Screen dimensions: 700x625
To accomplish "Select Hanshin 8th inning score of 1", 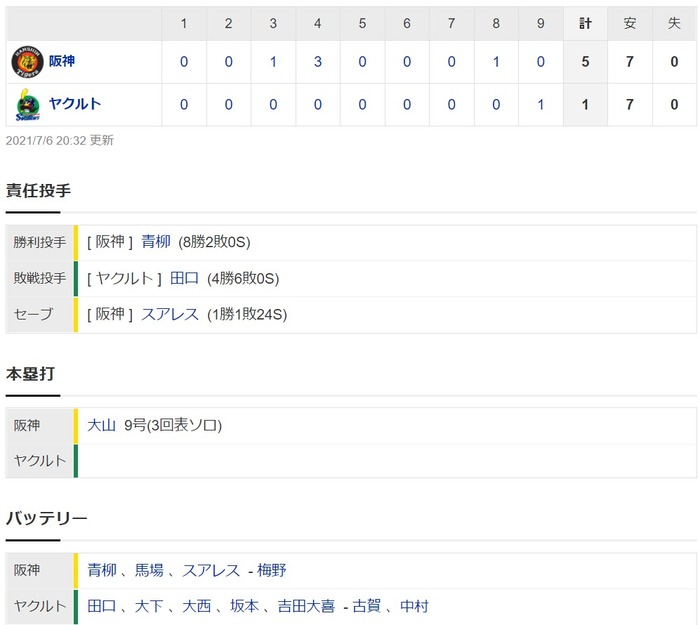I will [496, 62].
